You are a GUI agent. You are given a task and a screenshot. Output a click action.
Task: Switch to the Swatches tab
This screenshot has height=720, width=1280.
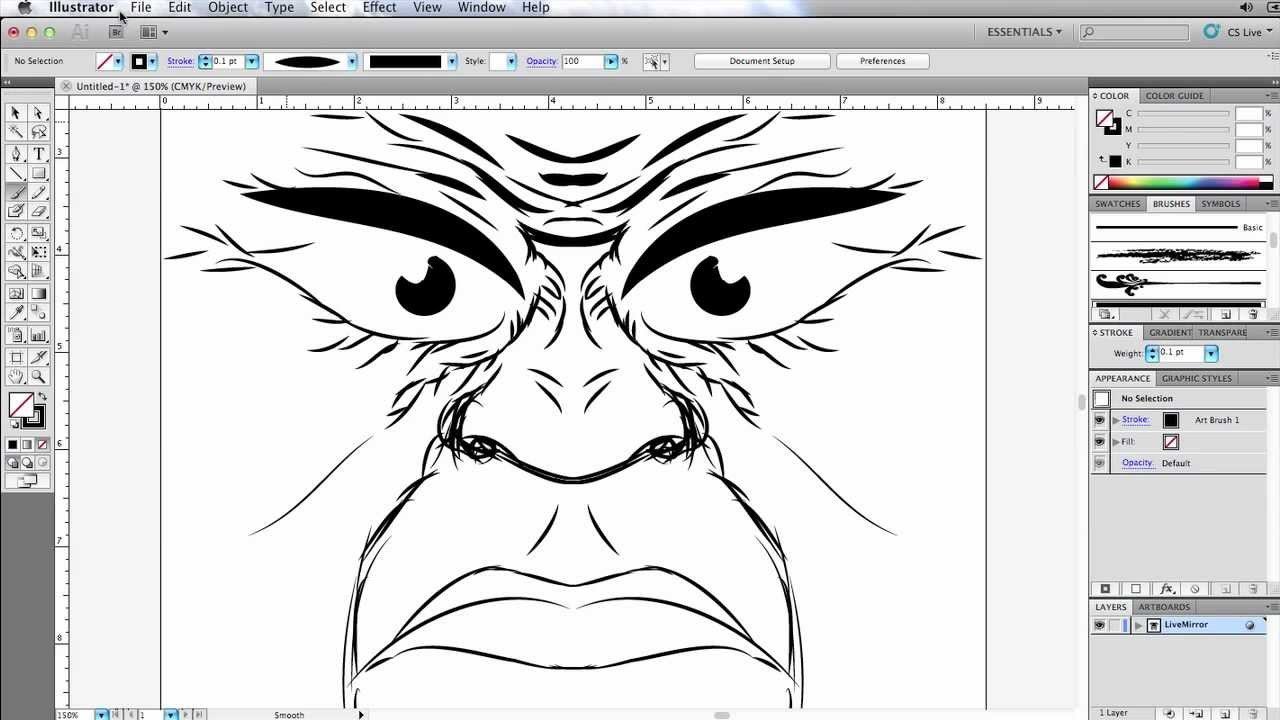(x=1117, y=204)
